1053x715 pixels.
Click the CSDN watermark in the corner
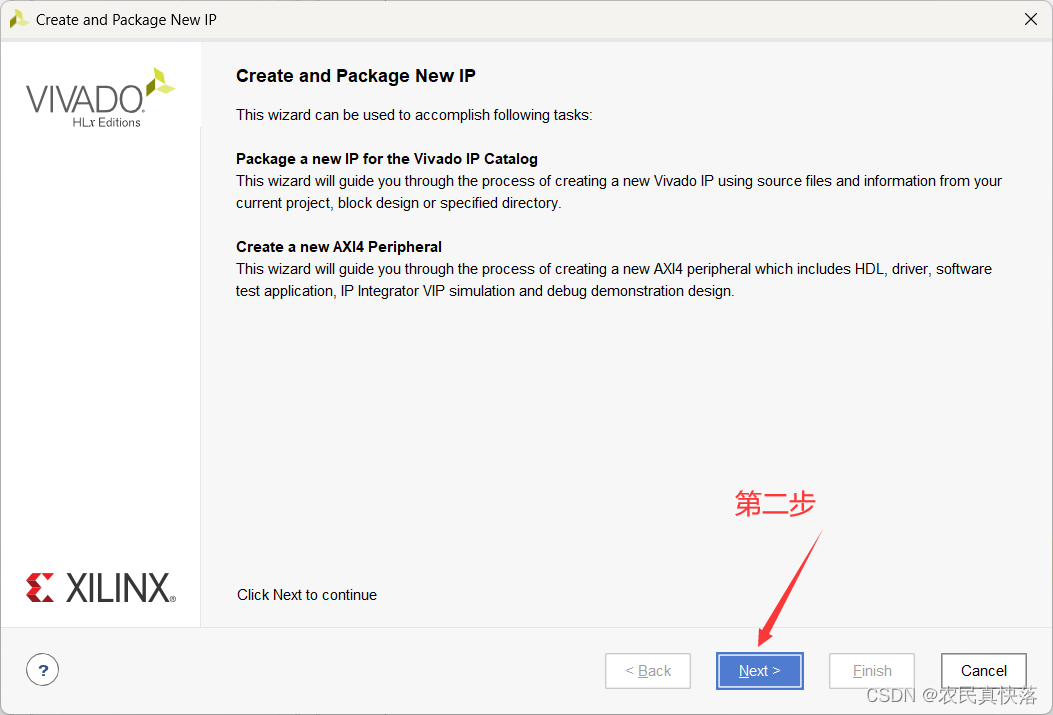pyautogui.click(x=950, y=696)
